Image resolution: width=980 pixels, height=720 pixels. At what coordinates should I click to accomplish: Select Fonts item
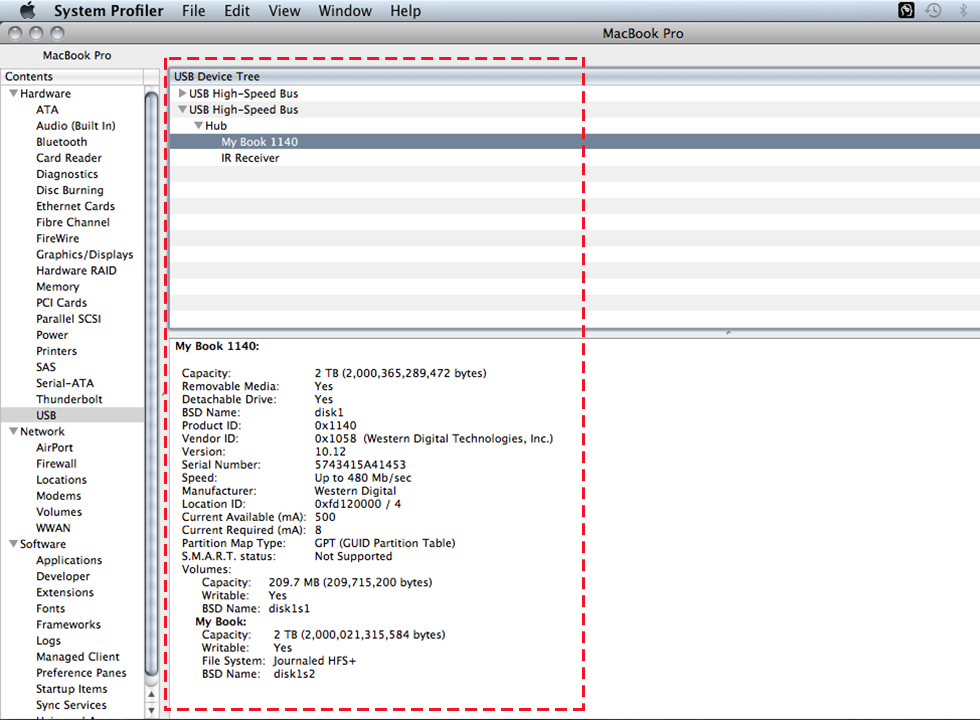click(x=51, y=608)
